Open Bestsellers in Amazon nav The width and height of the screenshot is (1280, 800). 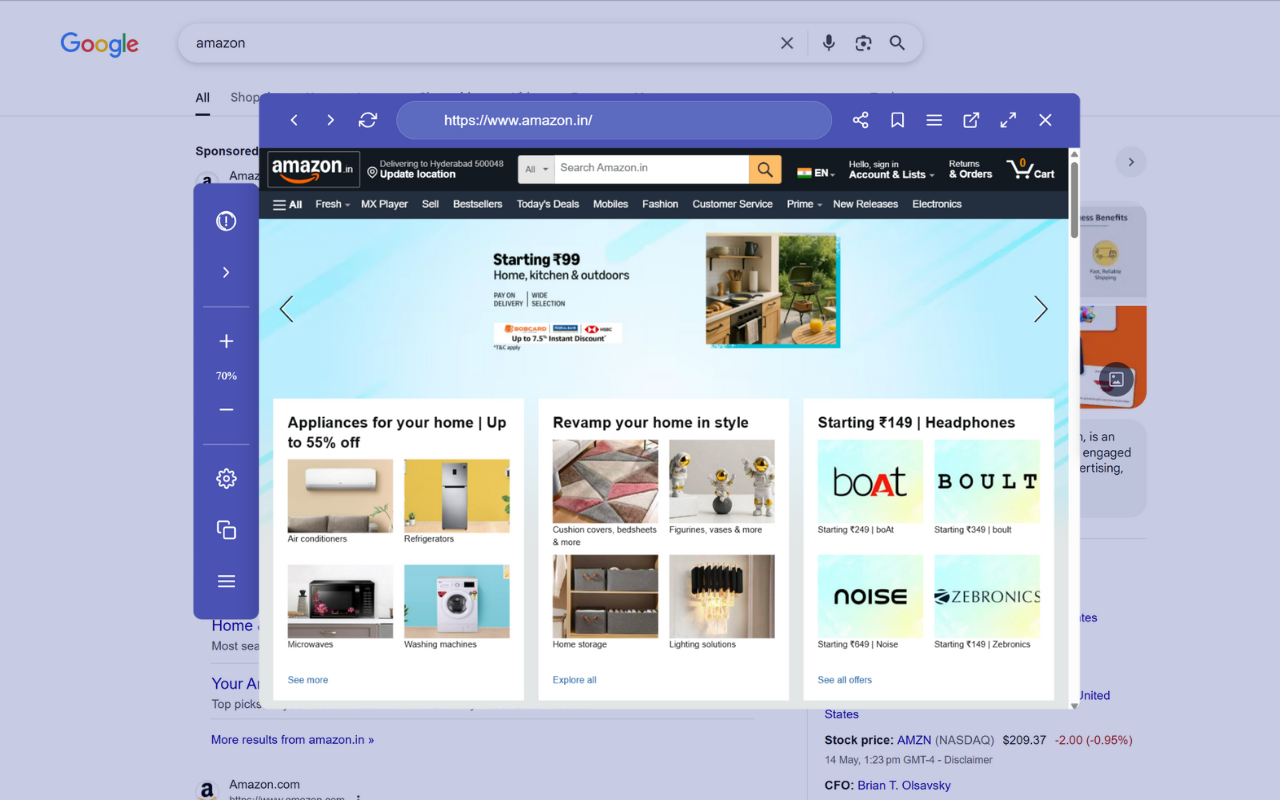[x=477, y=204]
